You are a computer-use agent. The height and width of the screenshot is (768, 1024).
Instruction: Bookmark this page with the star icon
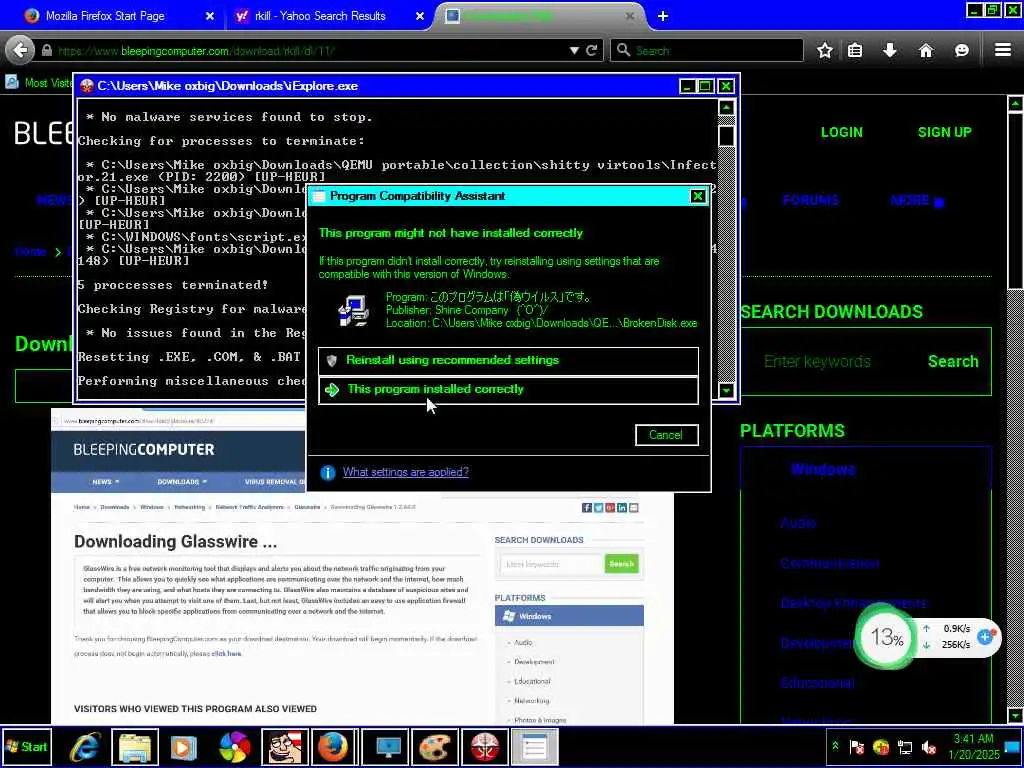825,50
